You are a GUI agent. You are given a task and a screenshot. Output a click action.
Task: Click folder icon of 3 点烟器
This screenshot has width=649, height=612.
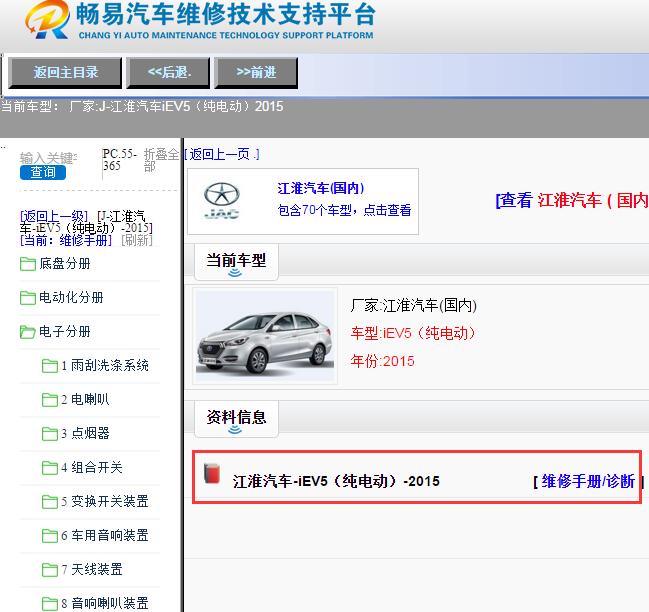(50, 434)
